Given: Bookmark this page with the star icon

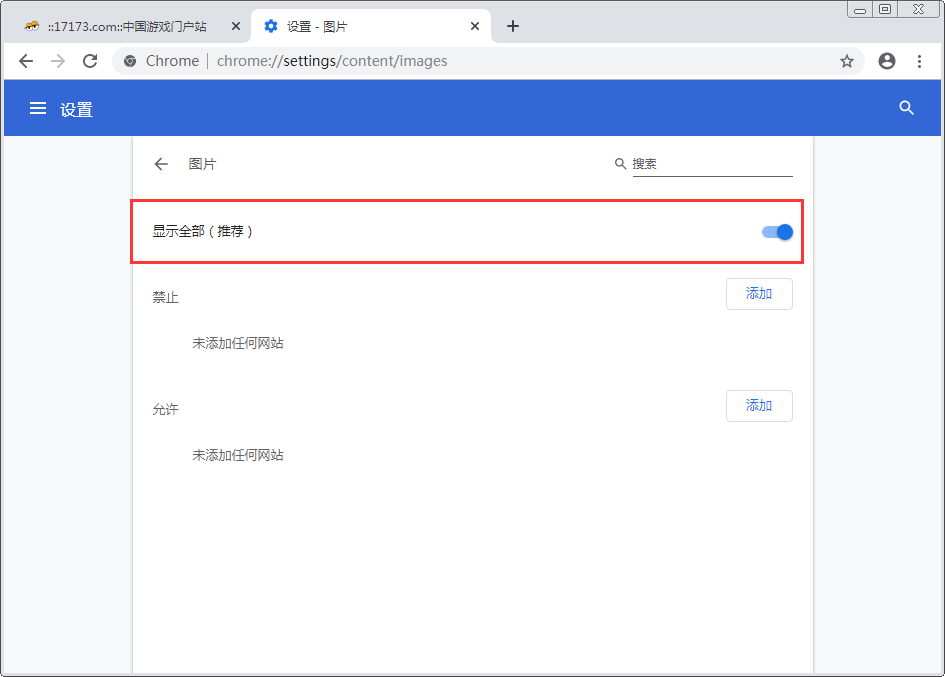Looking at the screenshot, I should (x=847, y=61).
